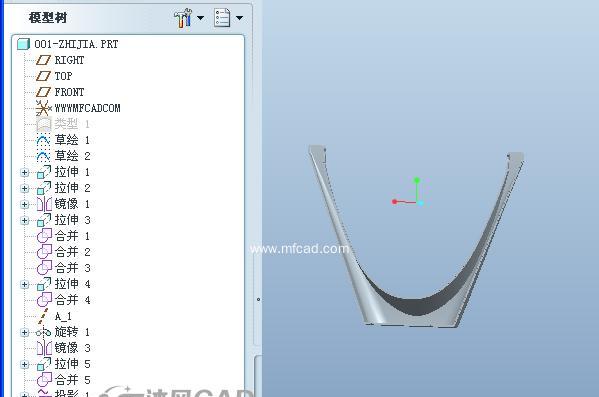Open dropdown arrow beside show list icon
This screenshot has width=599, height=397.
240,18
